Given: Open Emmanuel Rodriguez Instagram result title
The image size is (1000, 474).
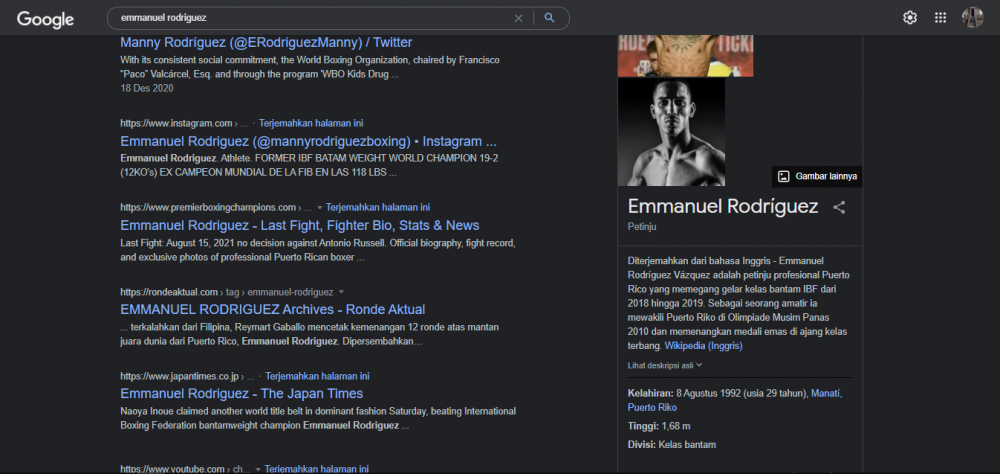Looking at the screenshot, I should 308,141.
